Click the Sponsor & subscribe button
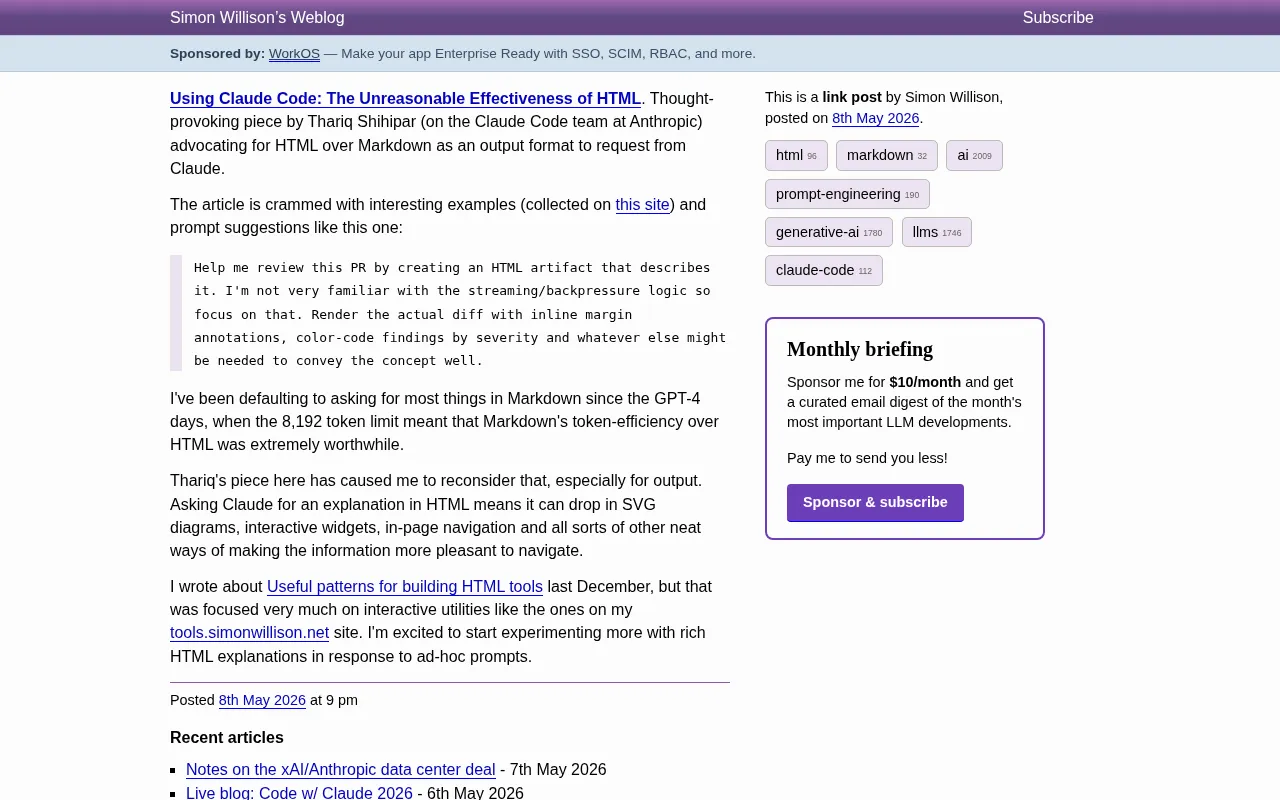This screenshot has width=1280, height=800. (875, 502)
